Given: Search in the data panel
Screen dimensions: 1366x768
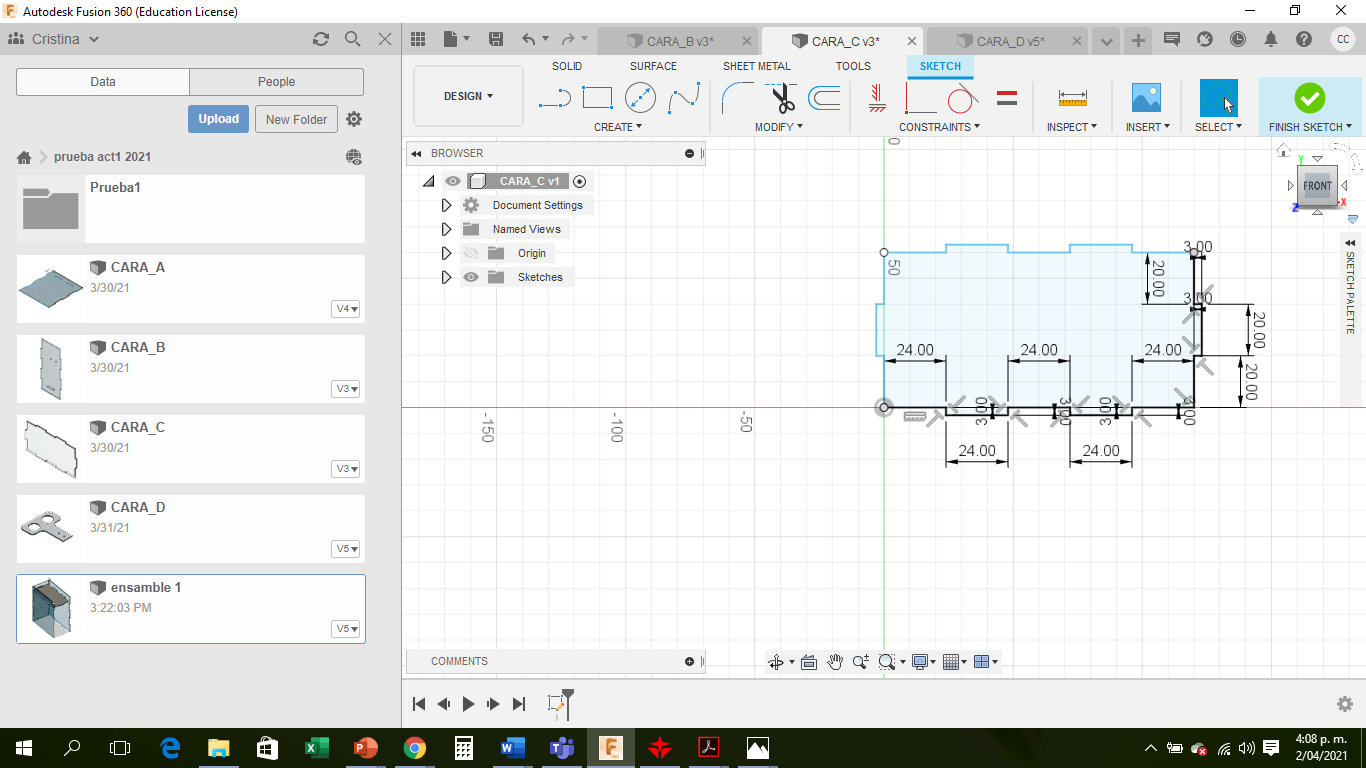Looking at the screenshot, I should 352,39.
